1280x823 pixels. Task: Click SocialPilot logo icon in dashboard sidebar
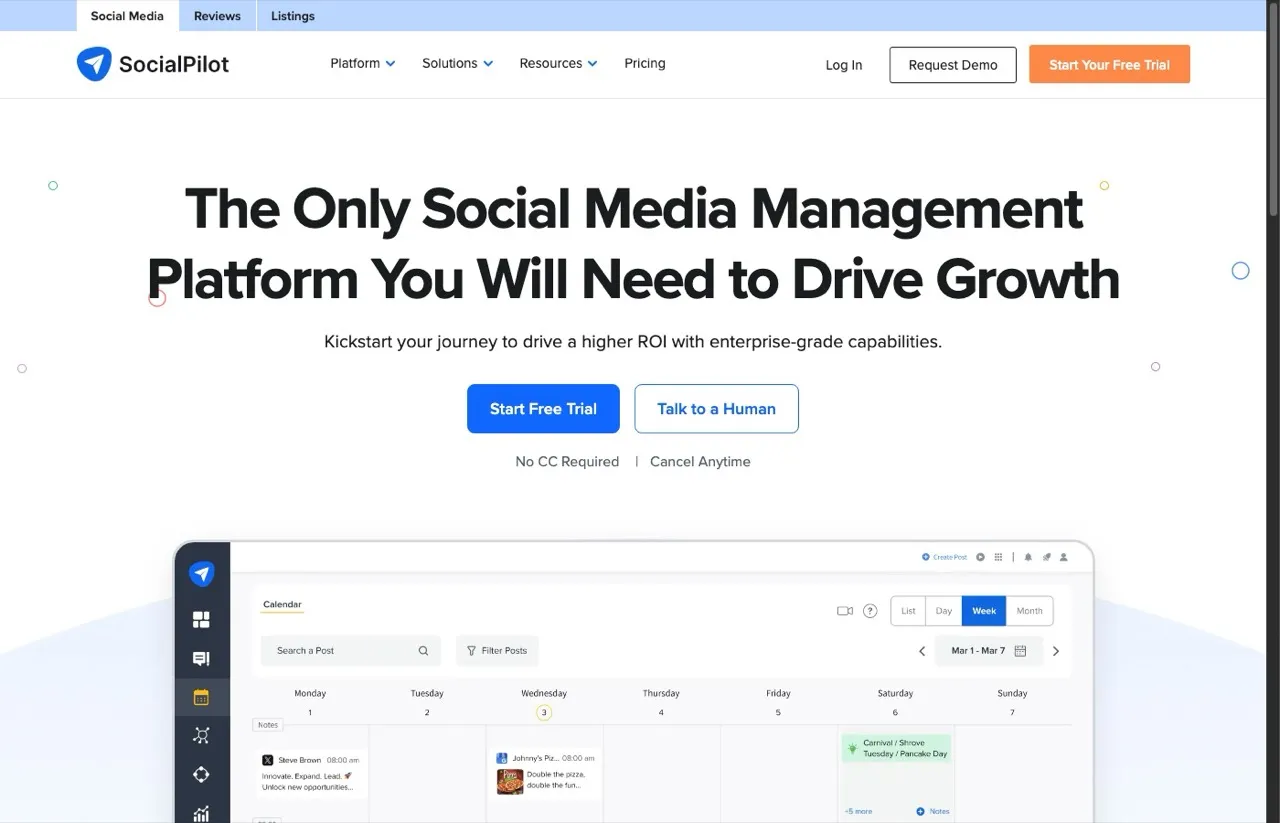click(202, 574)
